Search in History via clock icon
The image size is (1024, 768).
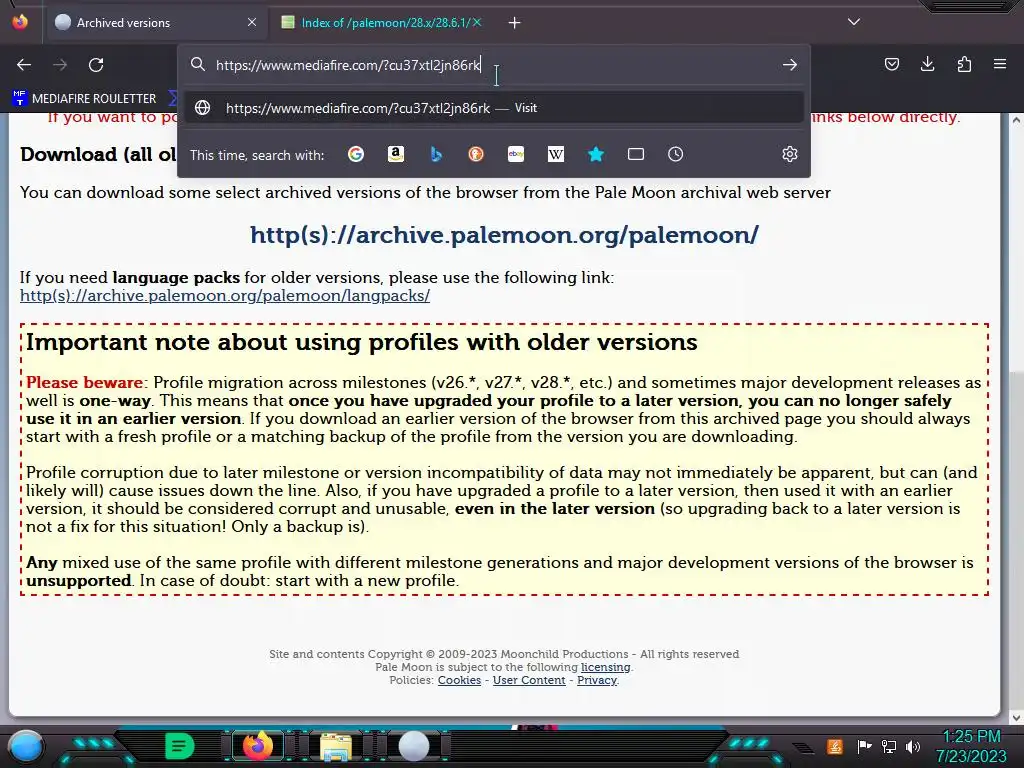[x=675, y=154]
